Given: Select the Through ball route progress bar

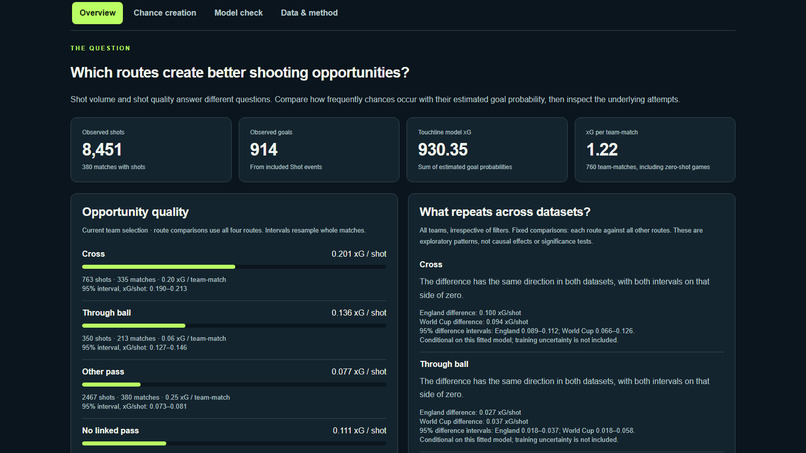Looking at the screenshot, I should tap(234, 325).
